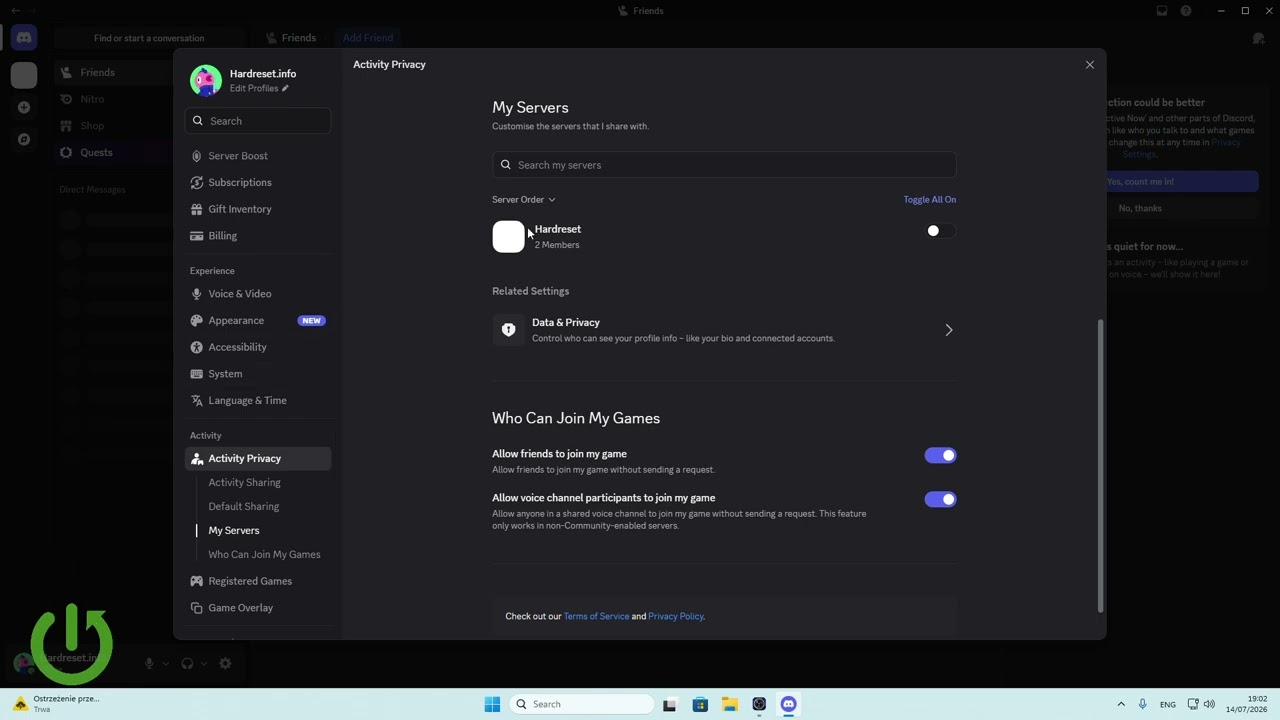Open Game Overlay settings

(x=258, y=608)
